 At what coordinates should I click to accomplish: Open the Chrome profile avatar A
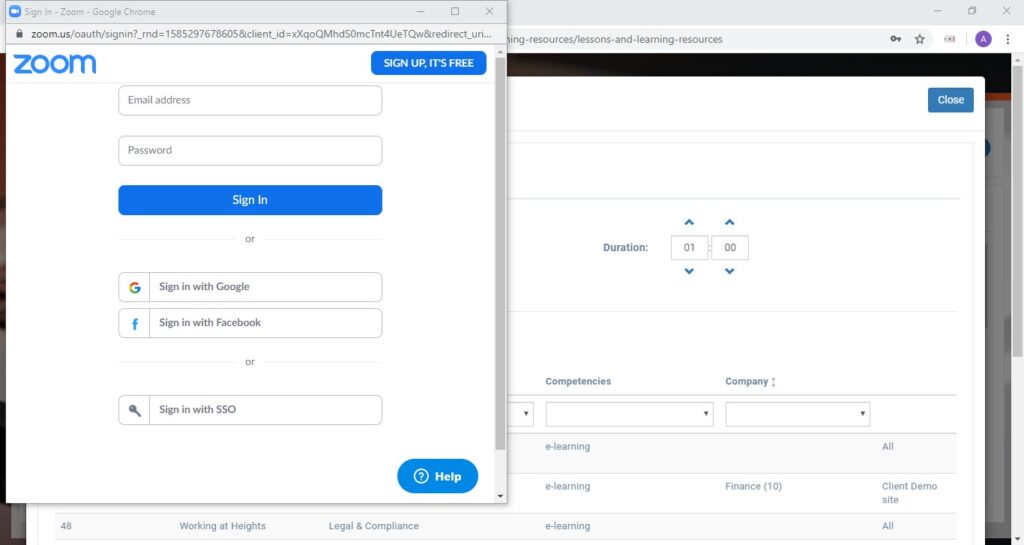(x=983, y=39)
